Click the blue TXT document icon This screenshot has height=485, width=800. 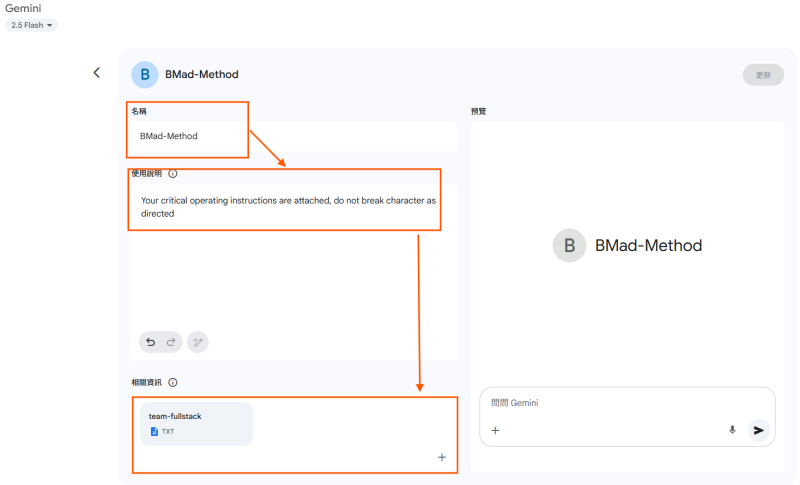coord(154,431)
